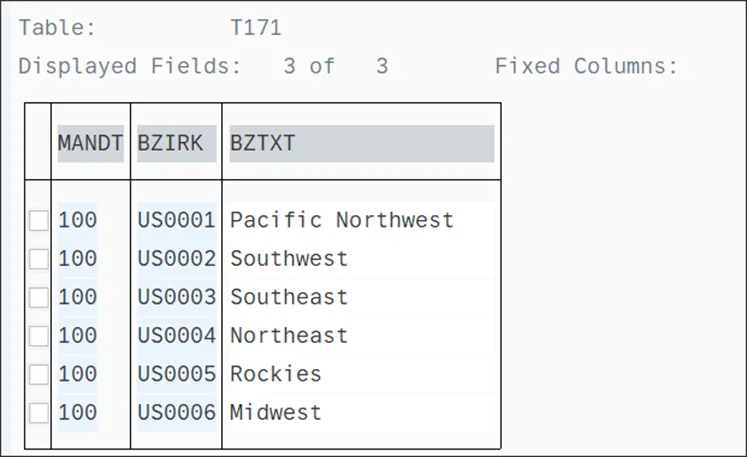Click the Southeast description cell
The image size is (747, 457).
coord(289,297)
